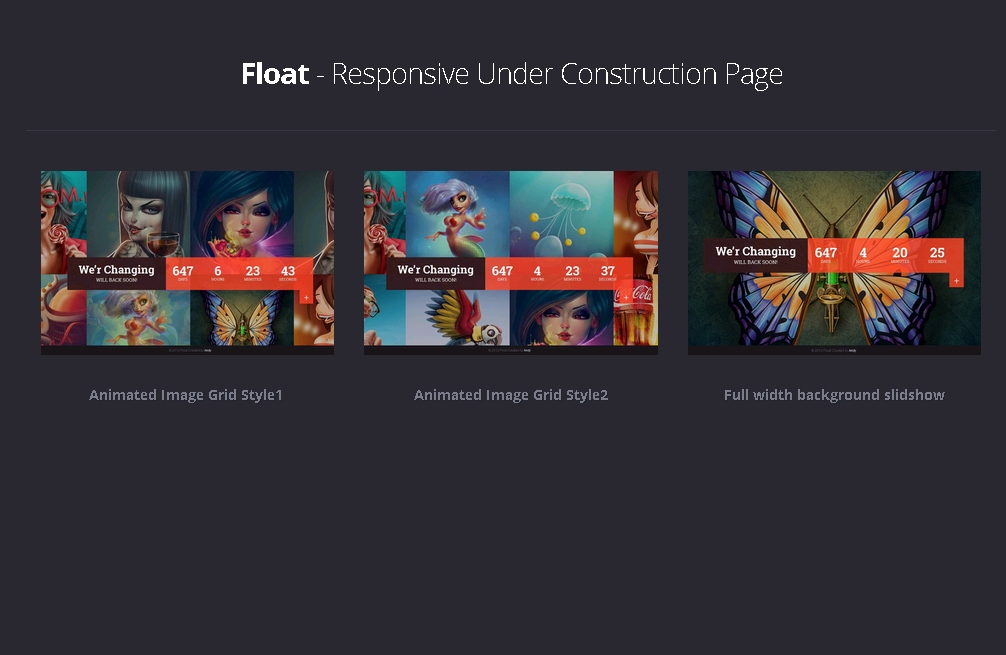Image resolution: width=1006 pixels, height=655 pixels.
Task: Click the 37 seconds counter in Style2 preview
Action: 608,273
